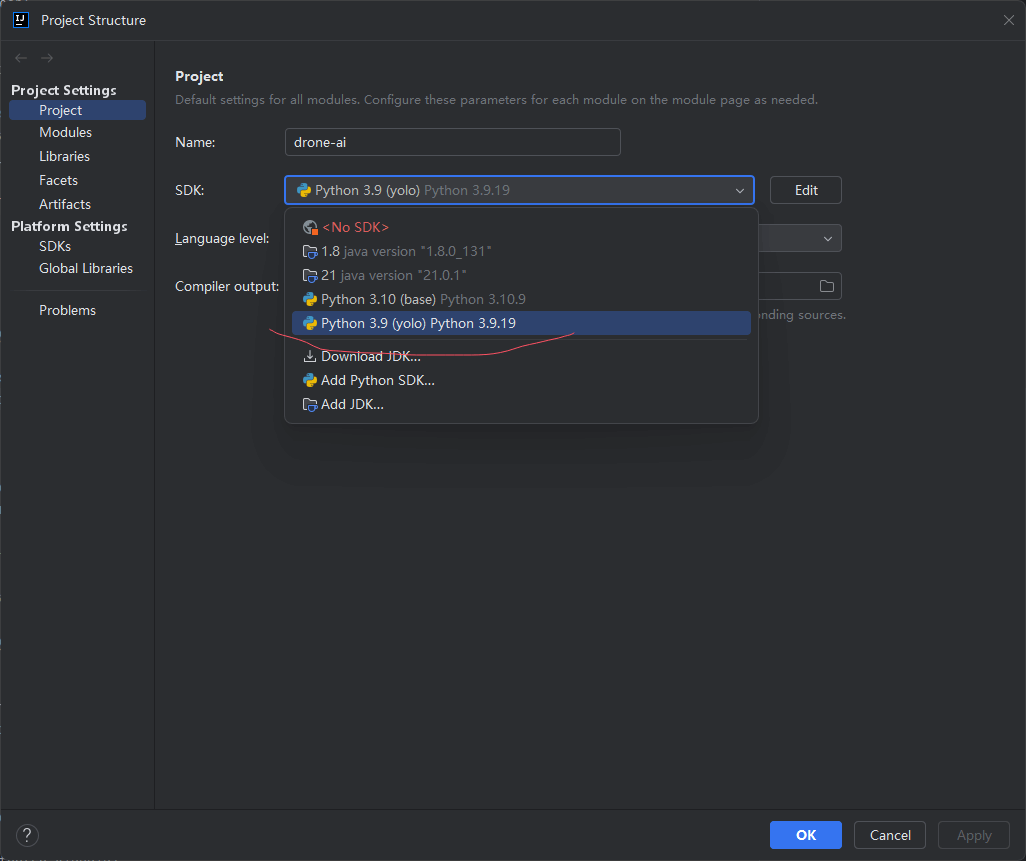
Task: Click Add JDK... option
Action: [352, 404]
